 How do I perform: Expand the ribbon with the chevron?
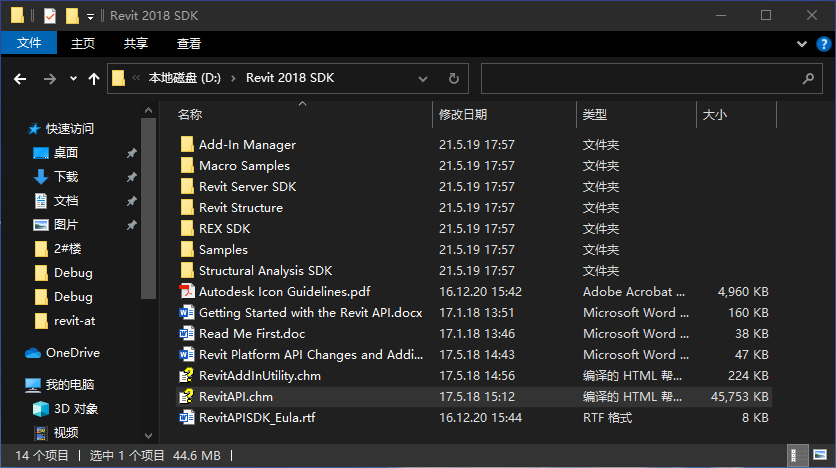pyautogui.click(x=802, y=44)
